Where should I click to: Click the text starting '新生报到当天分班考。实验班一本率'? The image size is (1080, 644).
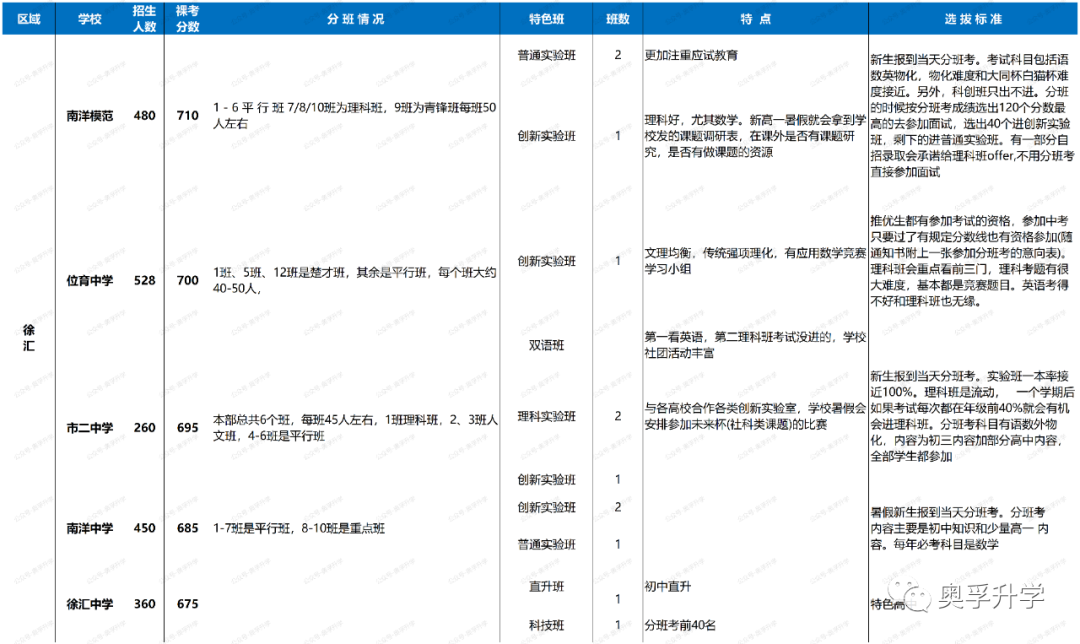[x=972, y=416]
